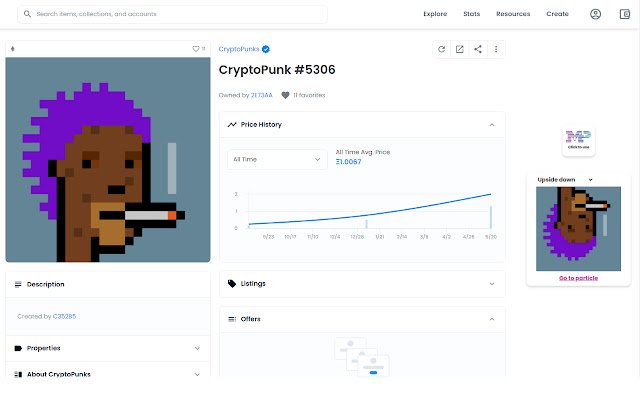Click the Listings tag icon
The image size is (640, 400).
pyautogui.click(x=232, y=284)
